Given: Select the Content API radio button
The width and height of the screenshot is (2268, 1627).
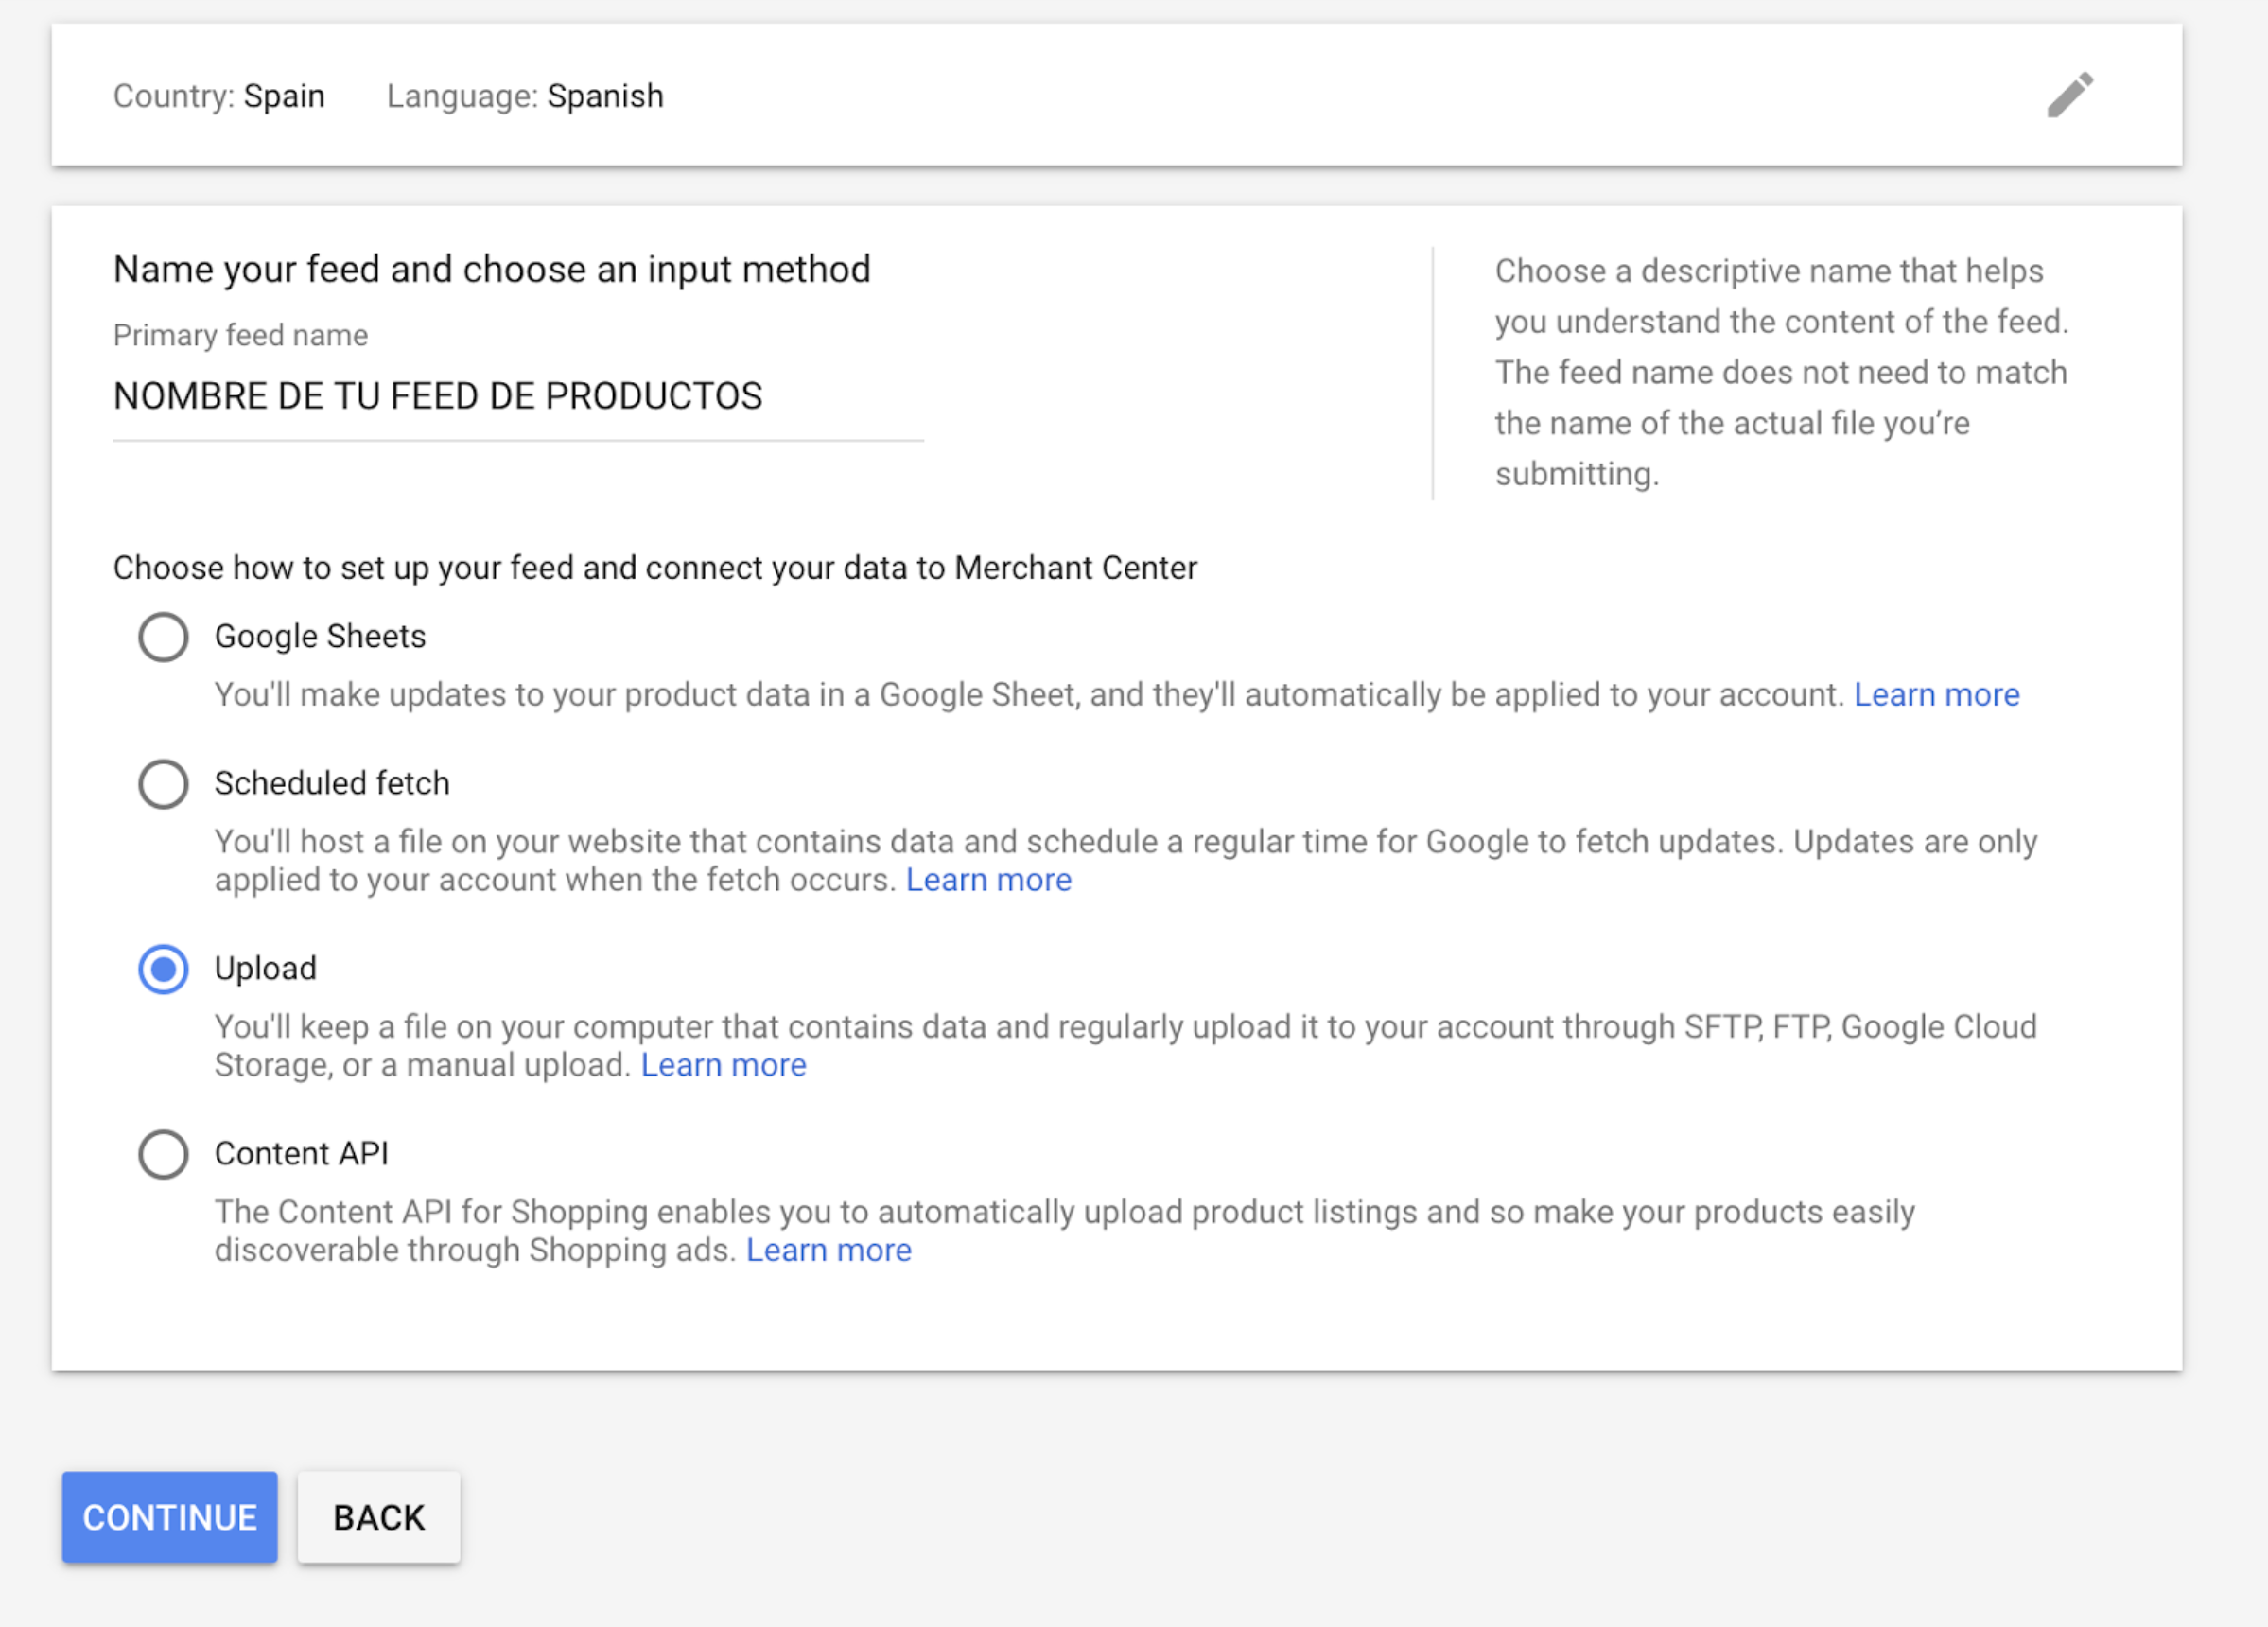Looking at the screenshot, I should tap(163, 1154).
